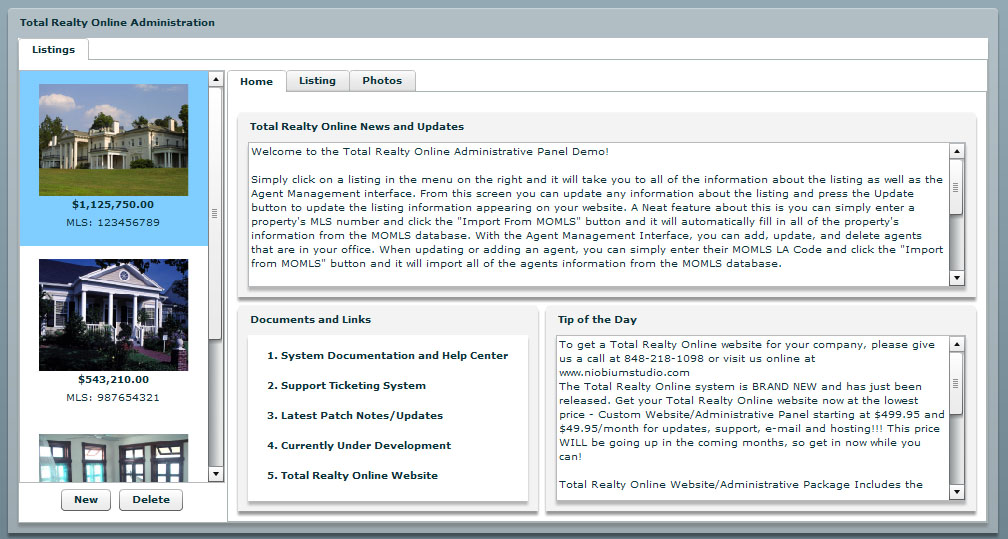This screenshot has width=1008, height=539.
Task: Open Support Ticketing System link
Action: click(346, 386)
